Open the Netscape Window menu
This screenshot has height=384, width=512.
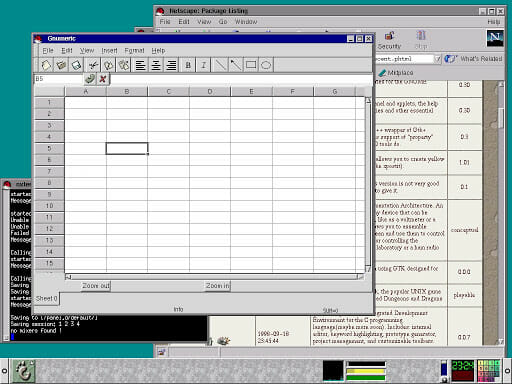point(246,22)
